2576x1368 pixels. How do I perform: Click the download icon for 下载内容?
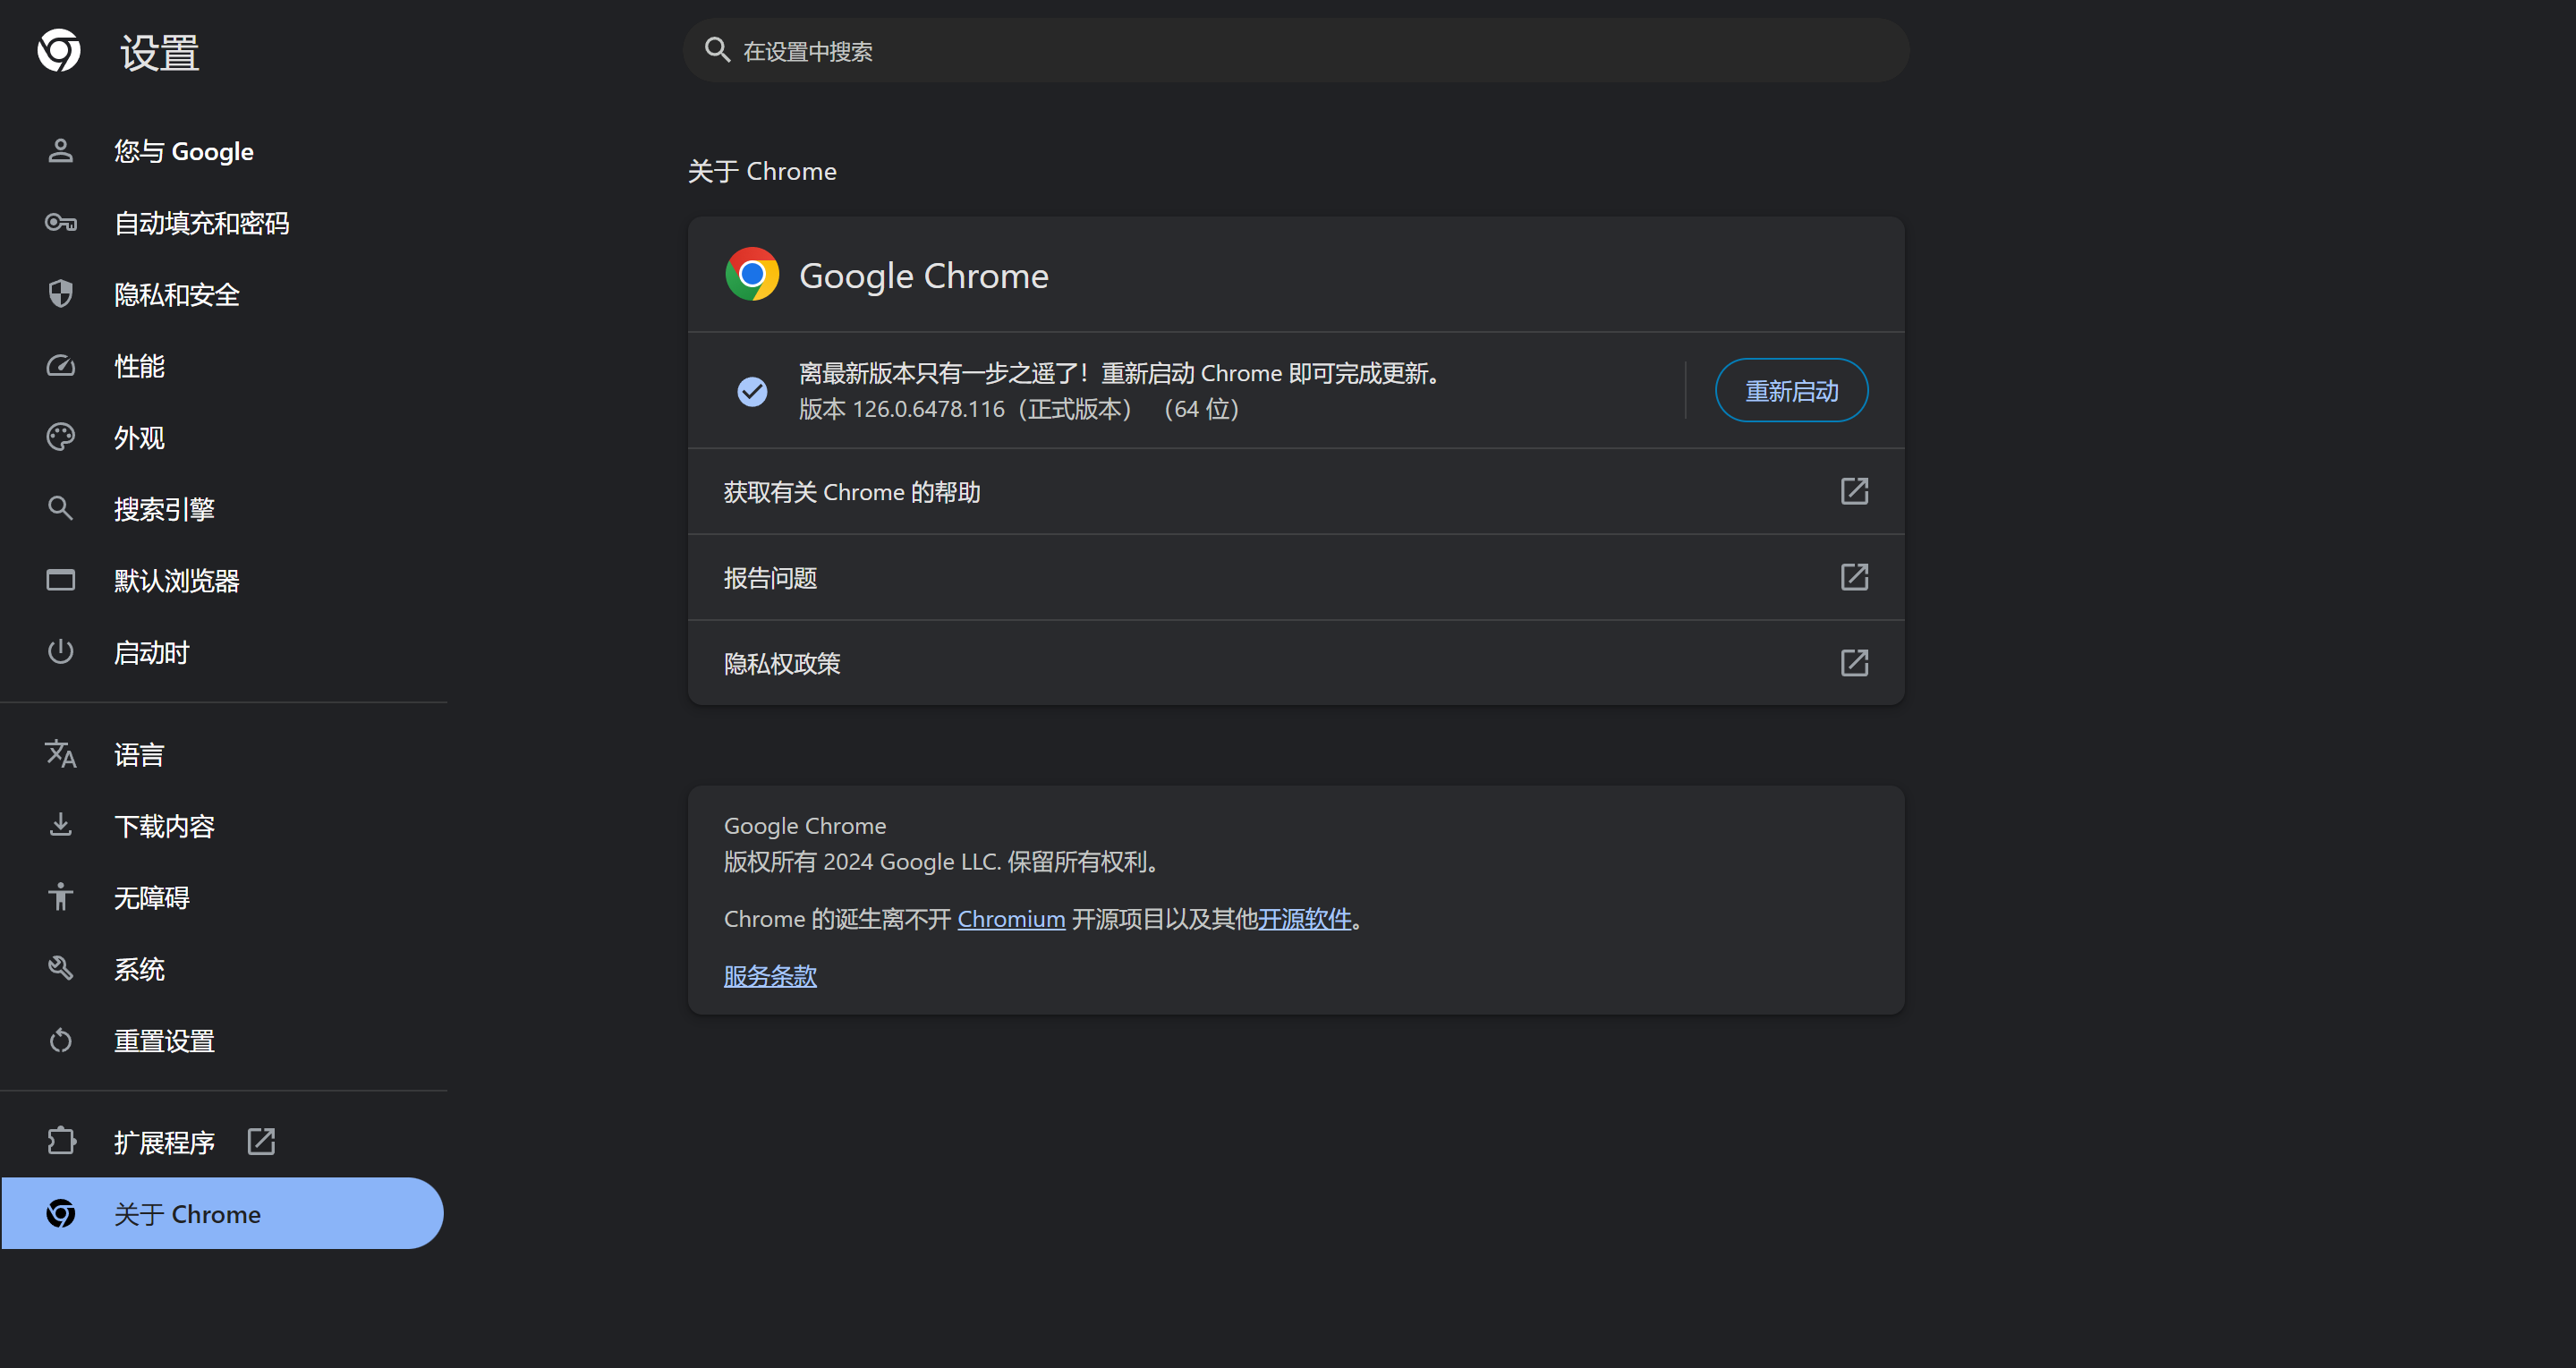[61, 825]
